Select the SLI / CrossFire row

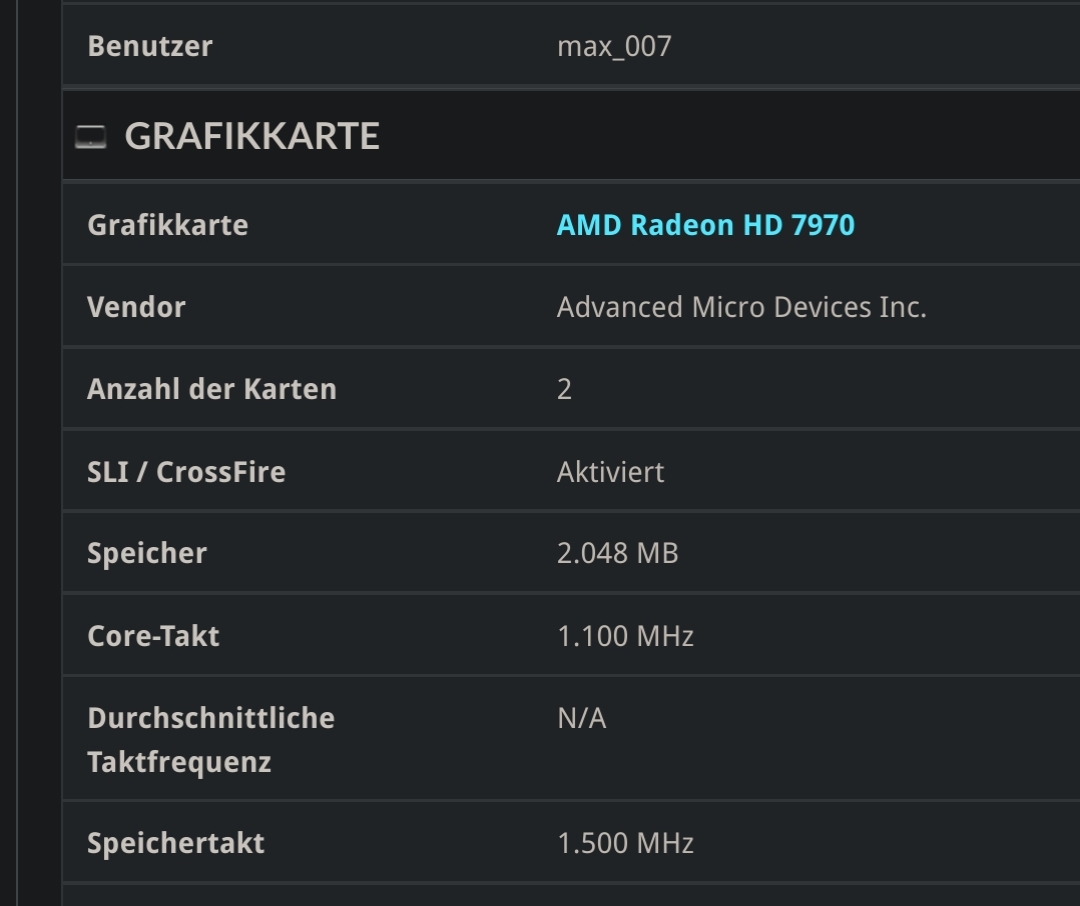[400, 471]
